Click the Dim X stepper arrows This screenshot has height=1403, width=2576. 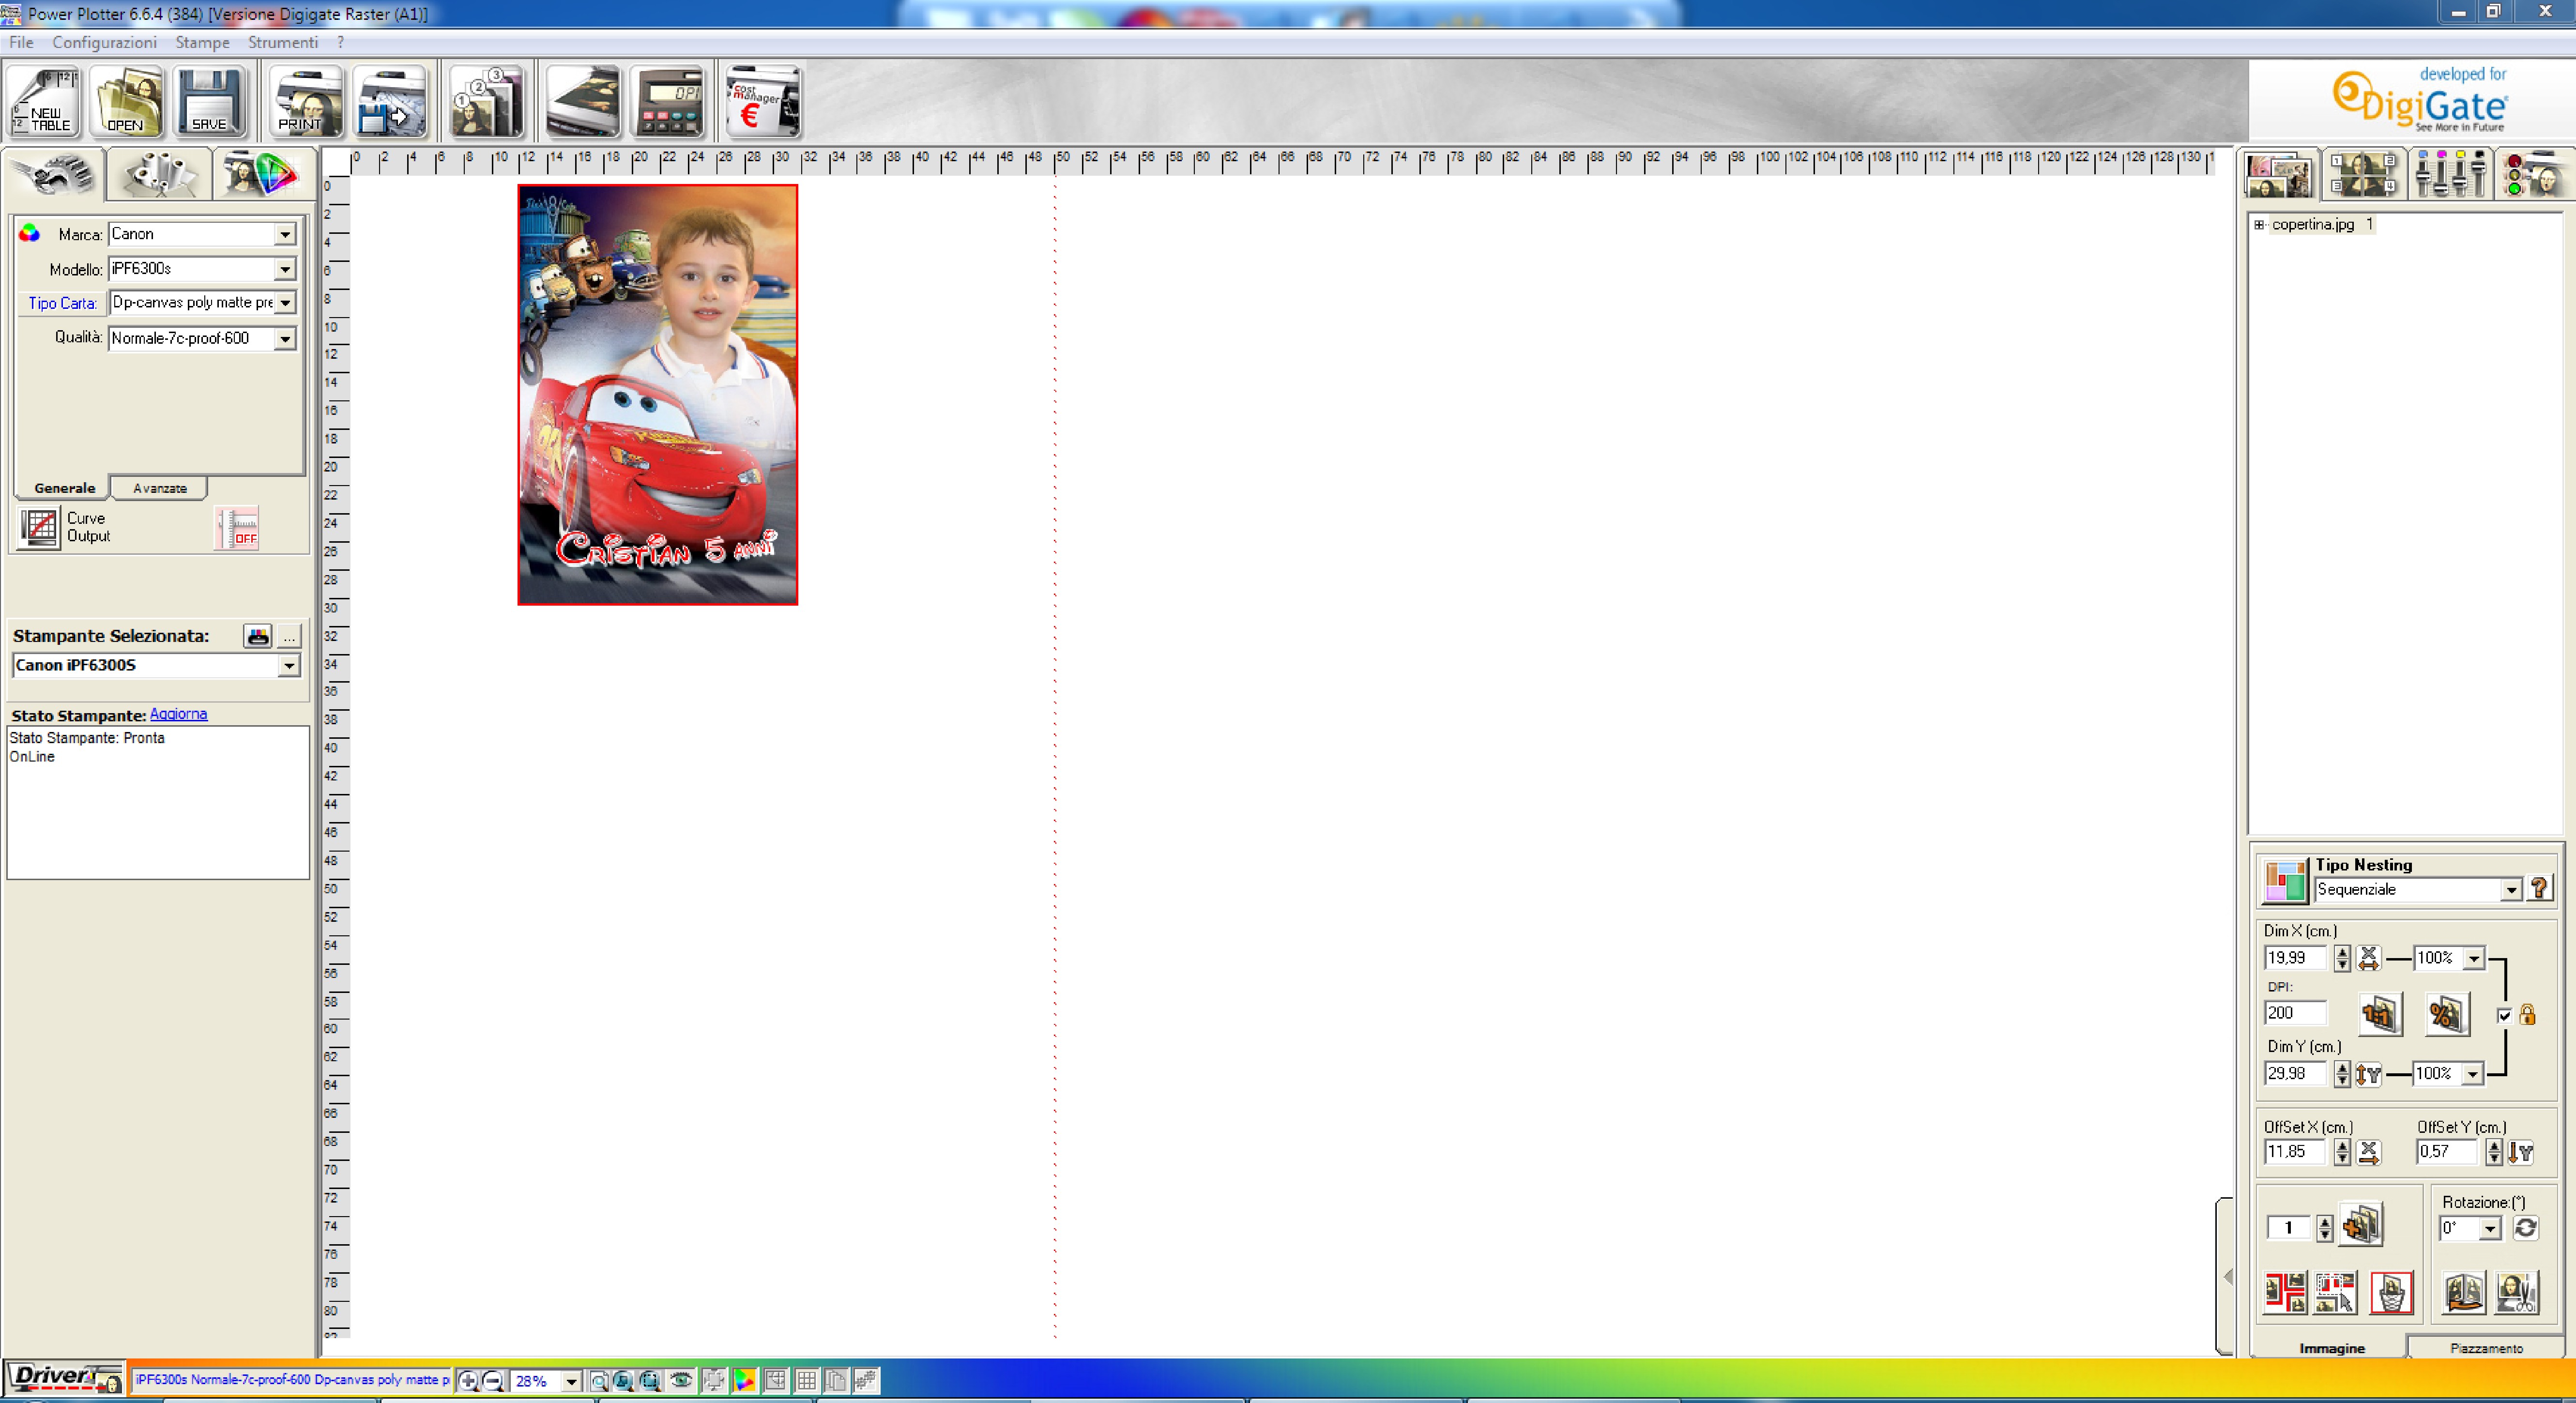2342,958
